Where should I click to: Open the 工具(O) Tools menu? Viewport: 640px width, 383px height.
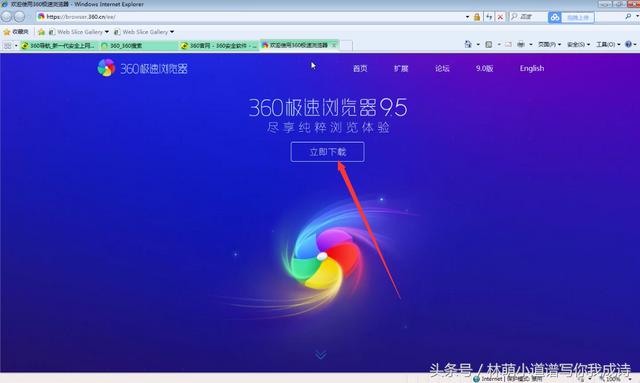coord(608,44)
